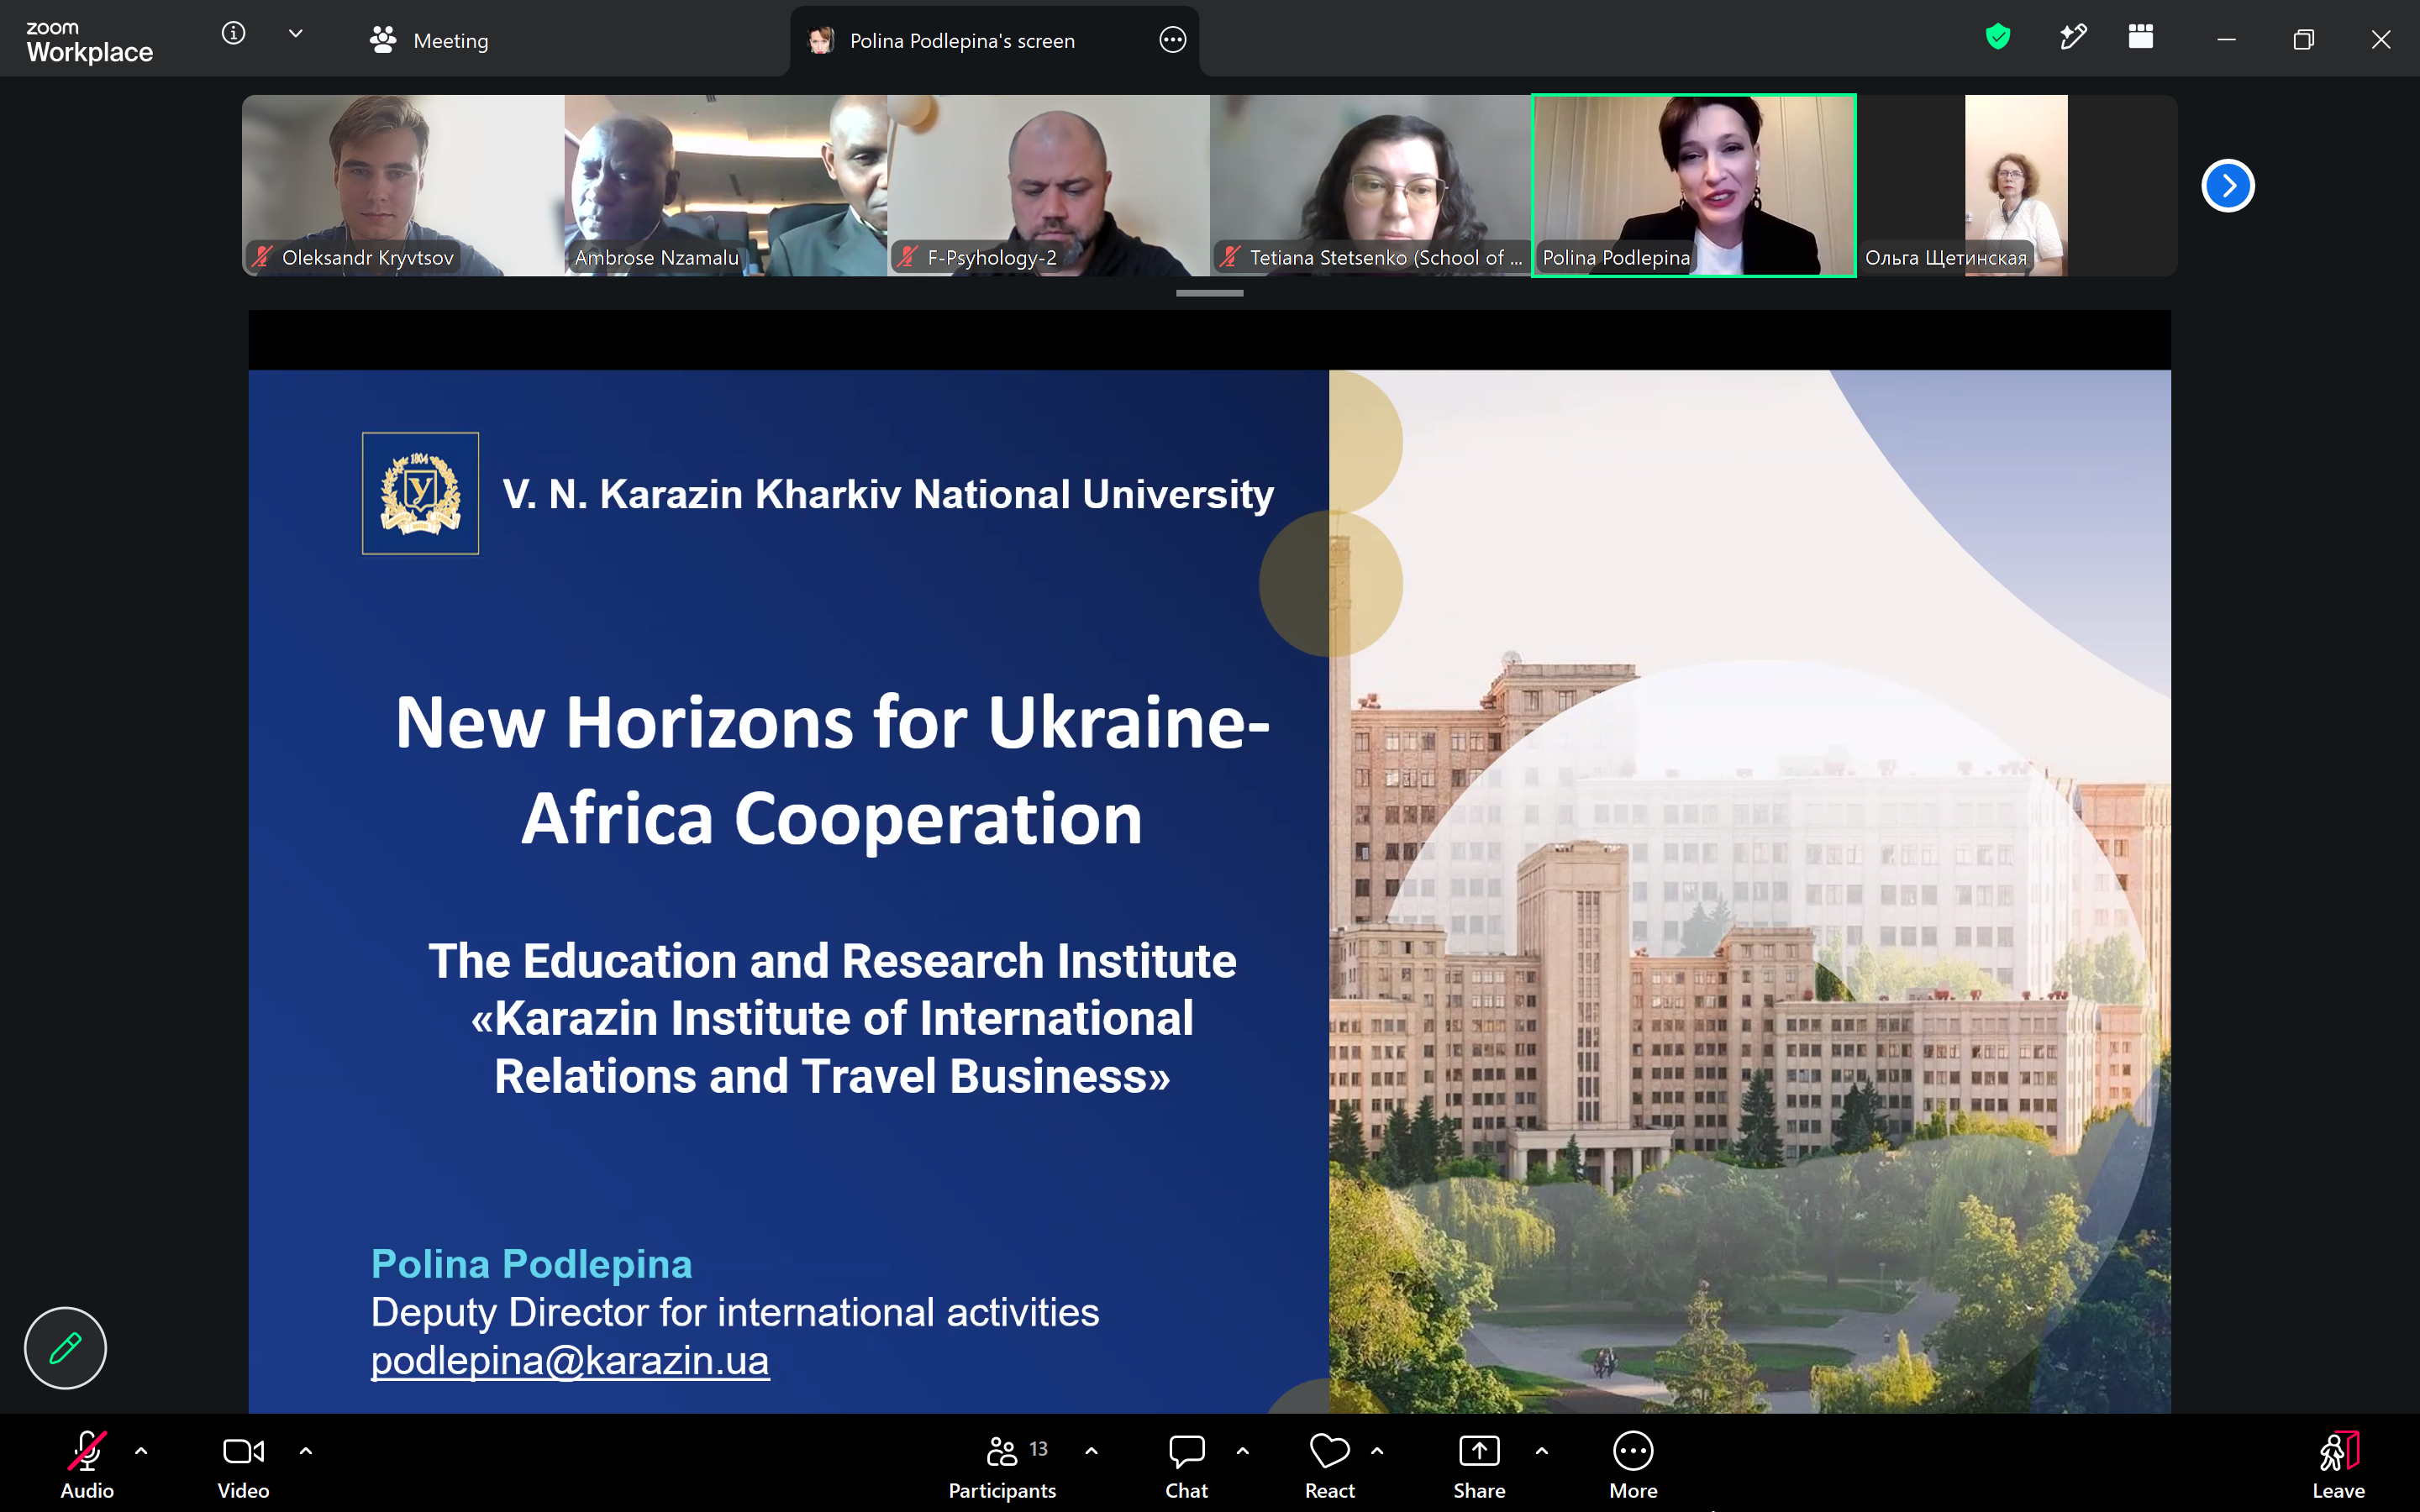Change layout with the view grid icon

(x=2140, y=38)
